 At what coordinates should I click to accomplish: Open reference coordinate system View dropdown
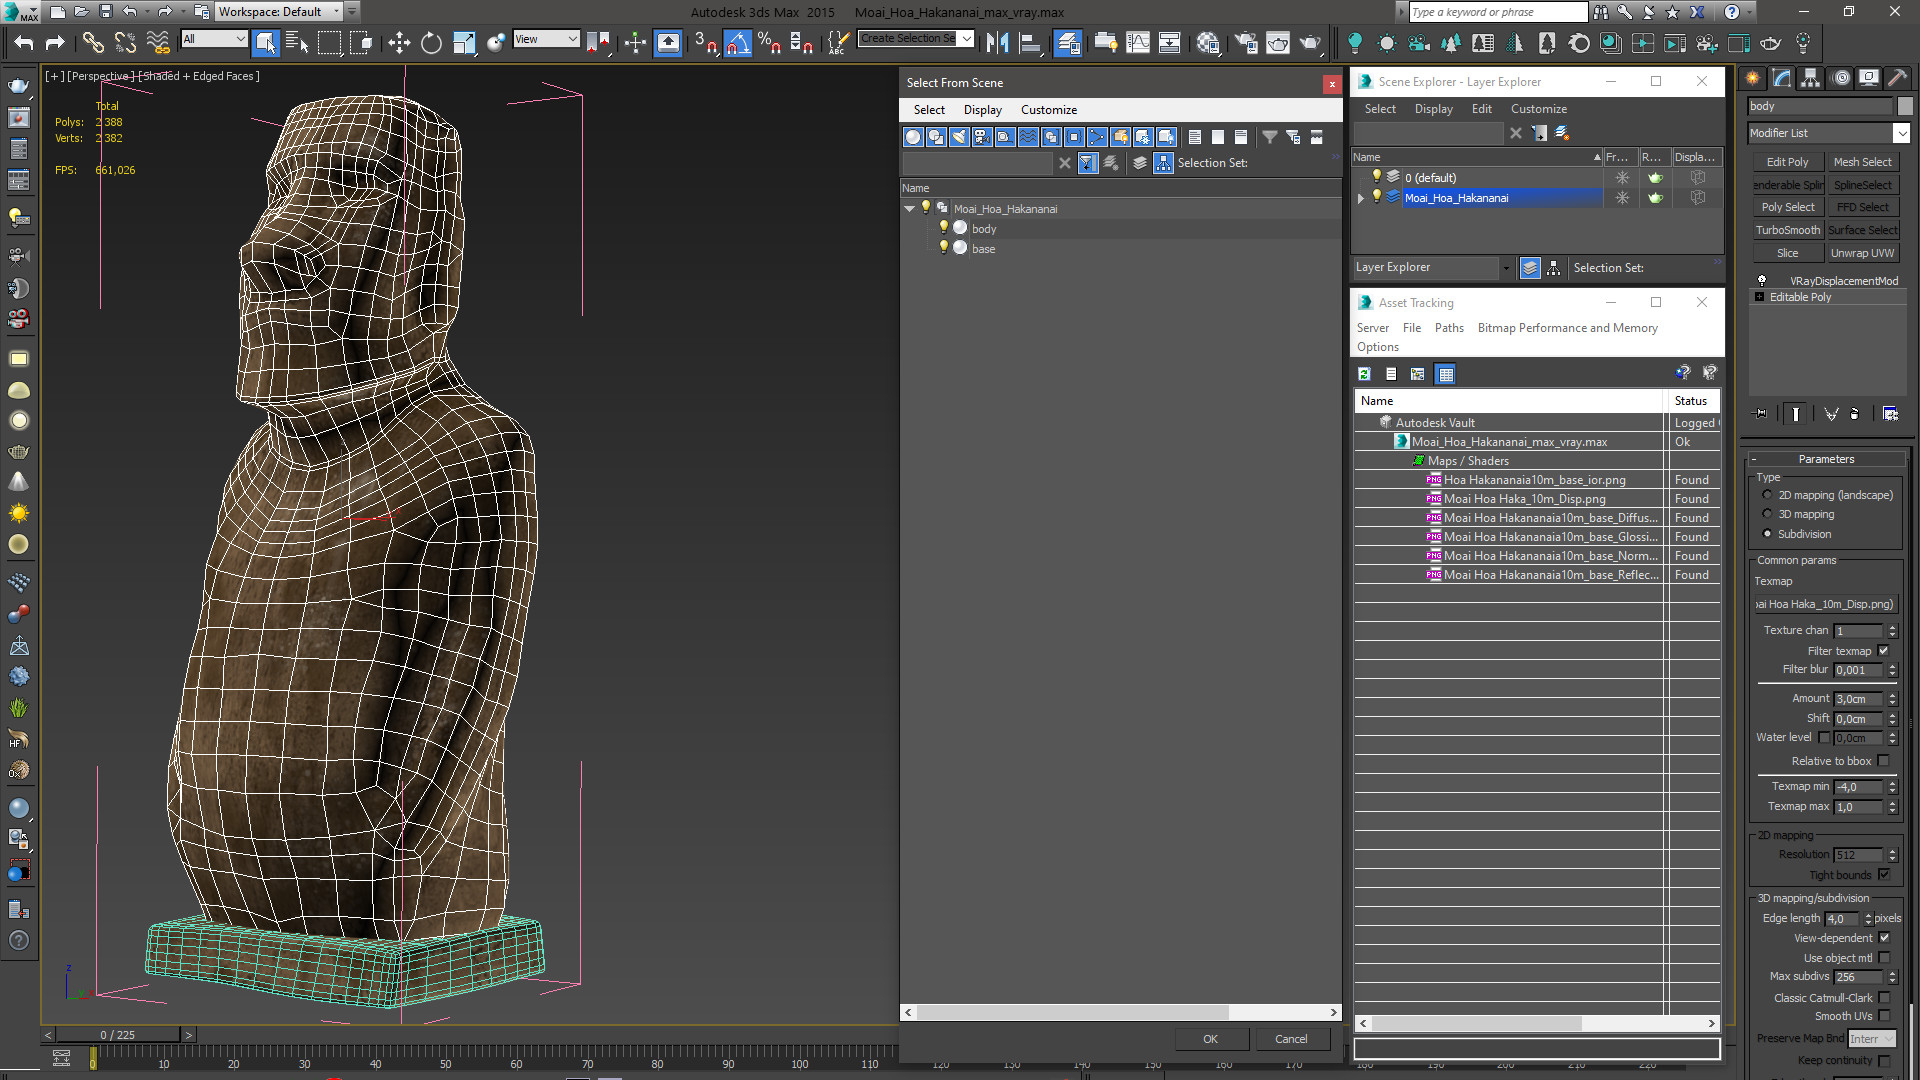546,39
